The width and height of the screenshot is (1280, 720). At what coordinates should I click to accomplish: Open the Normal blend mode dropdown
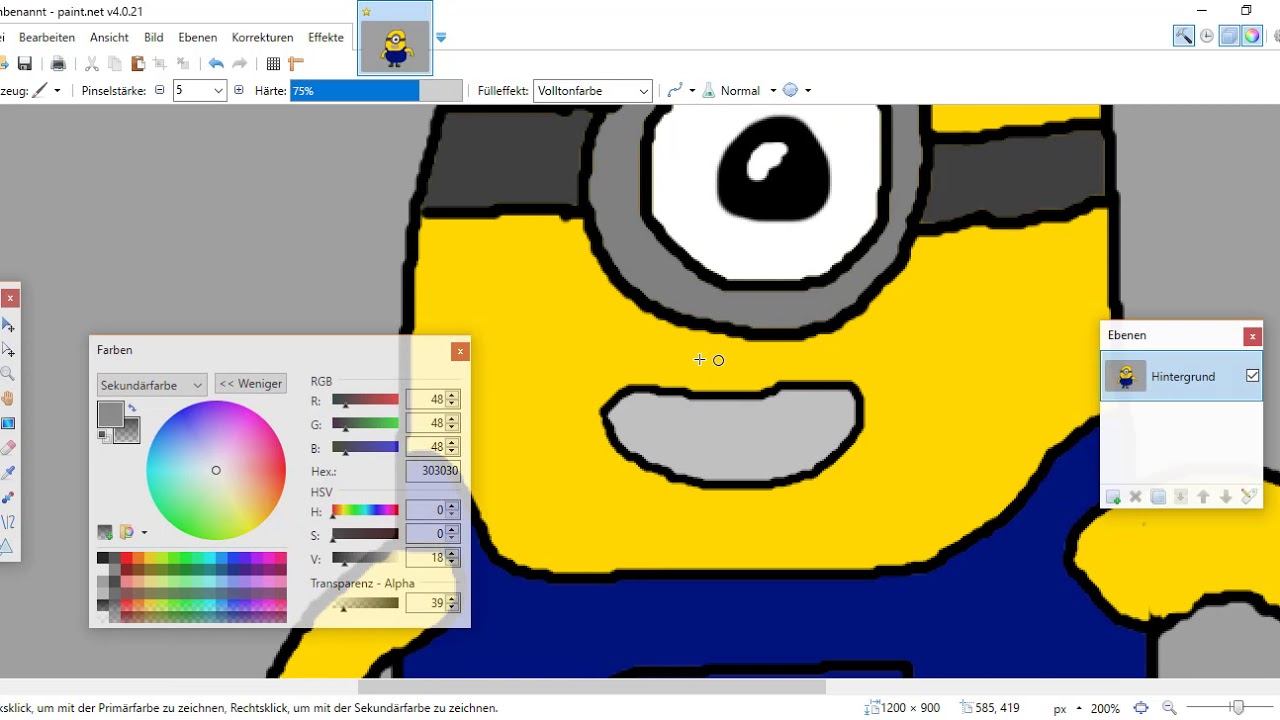[739, 90]
